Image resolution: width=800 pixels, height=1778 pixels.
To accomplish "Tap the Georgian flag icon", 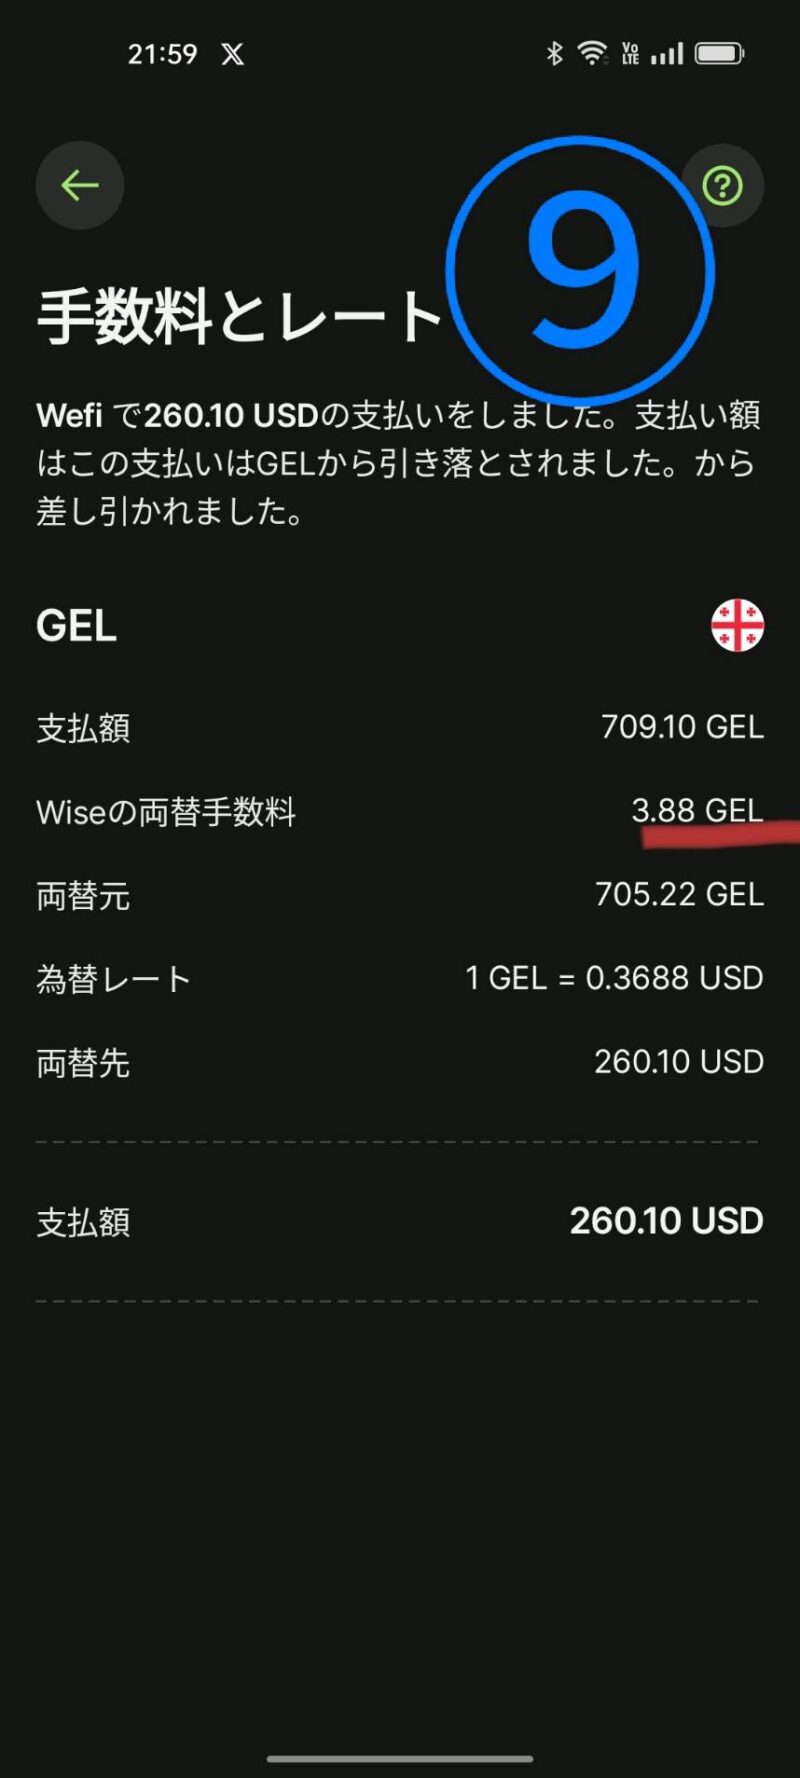I will [x=737, y=625].
